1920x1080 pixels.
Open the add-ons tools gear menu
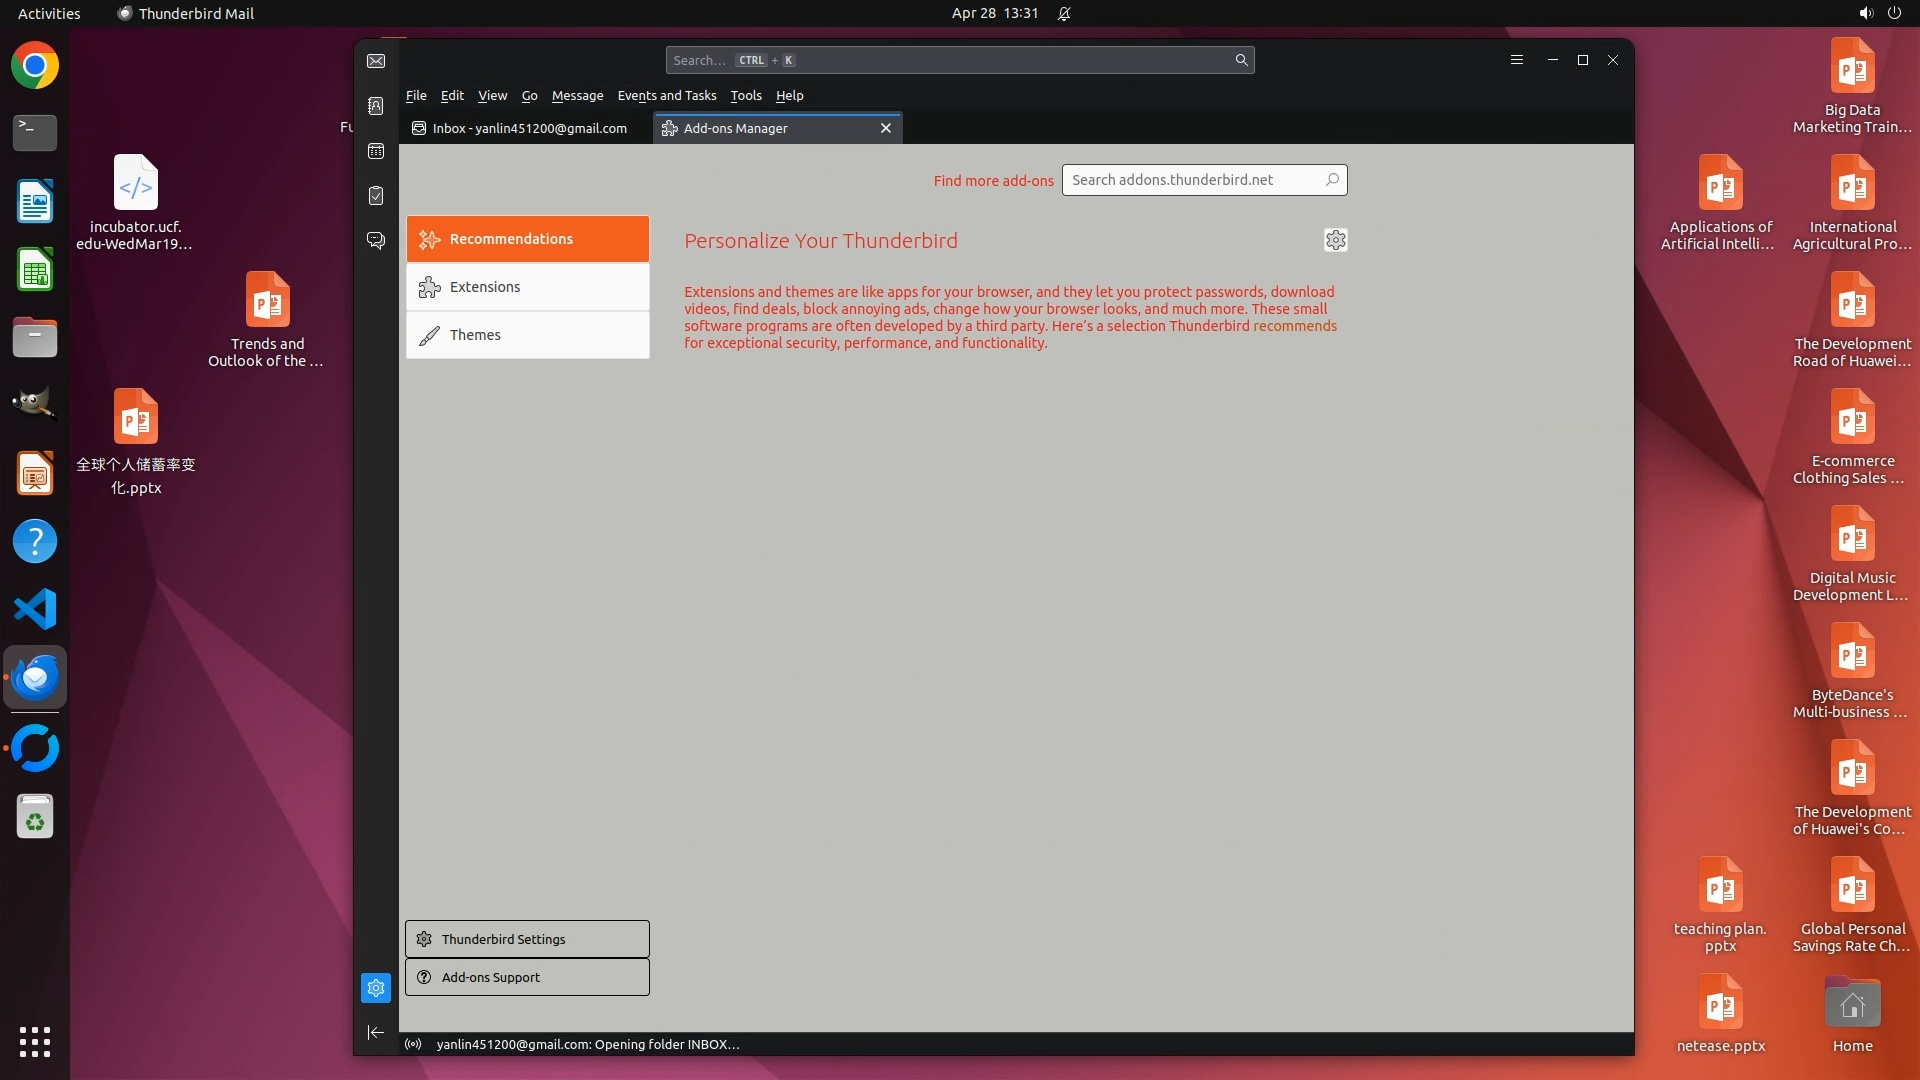[1335, 240]
